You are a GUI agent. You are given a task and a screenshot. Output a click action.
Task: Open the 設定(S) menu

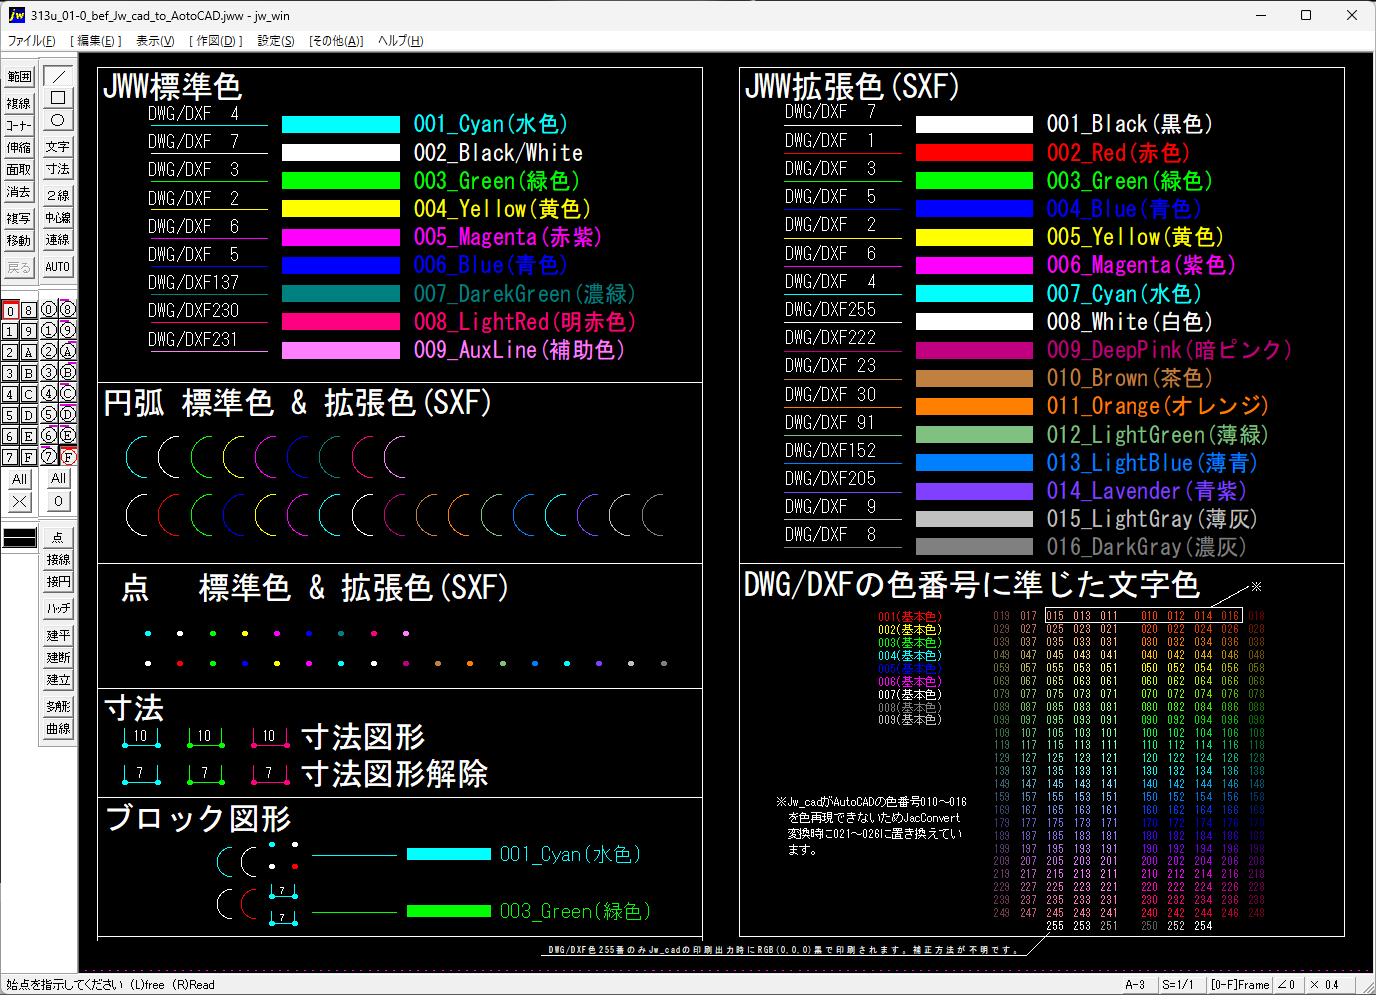coord(276,41)
